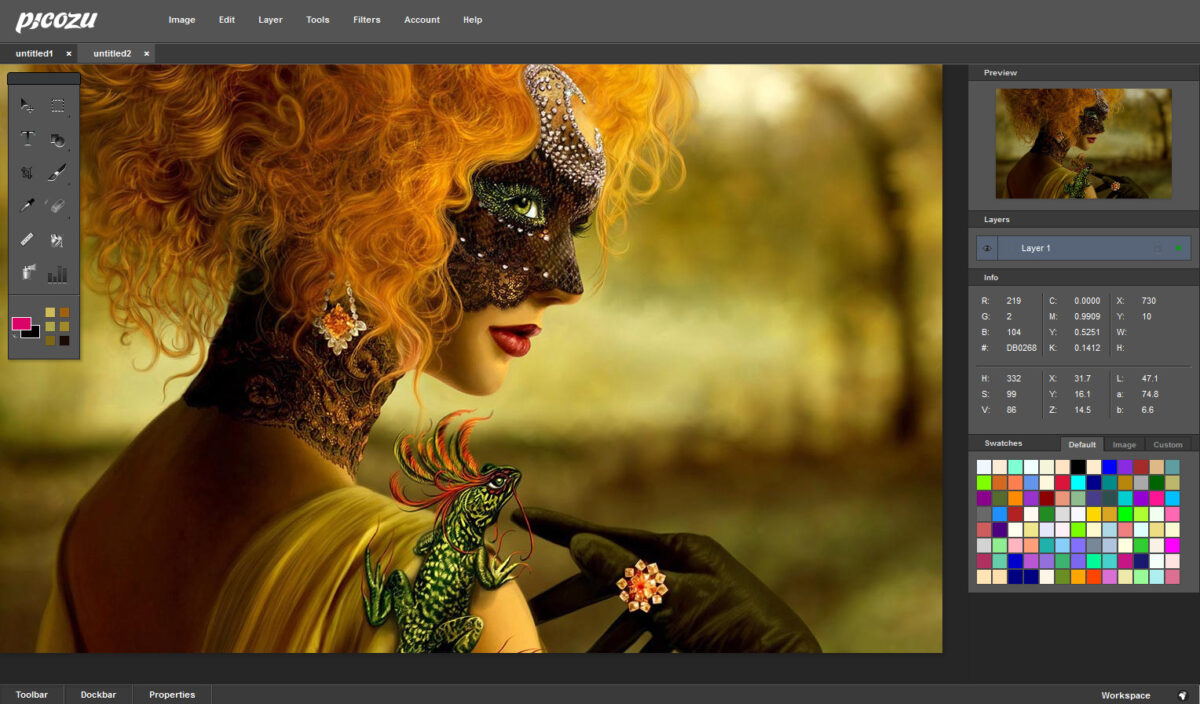1200x704 pixels.
Task: Select the rectangular Marquee selection tool
Action: point(58,105)
